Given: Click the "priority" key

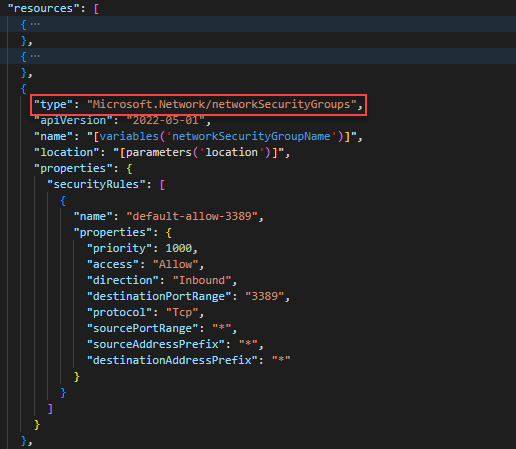Looking at the screenshot, I should point(119,248).
